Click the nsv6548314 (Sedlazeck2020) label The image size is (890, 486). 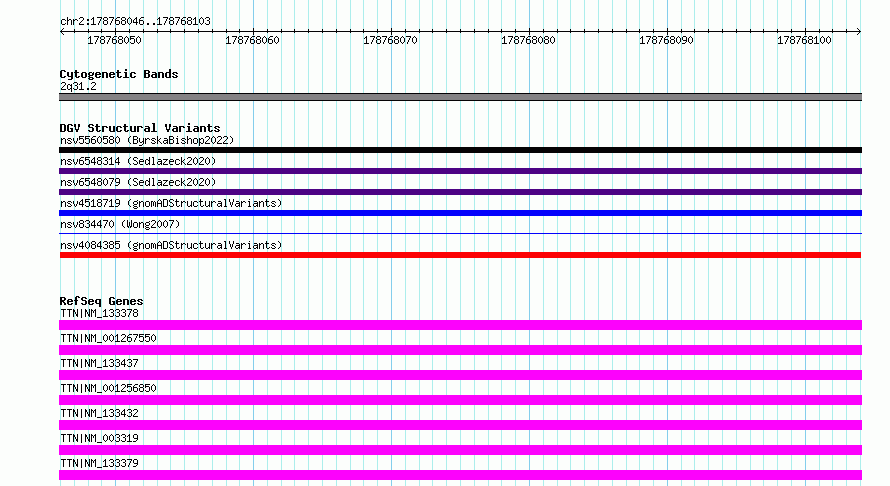[x=138, y=161]
